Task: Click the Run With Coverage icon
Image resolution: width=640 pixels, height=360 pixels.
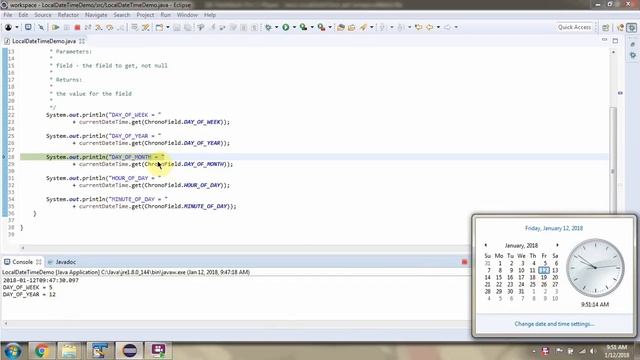Action: point(303,27)
